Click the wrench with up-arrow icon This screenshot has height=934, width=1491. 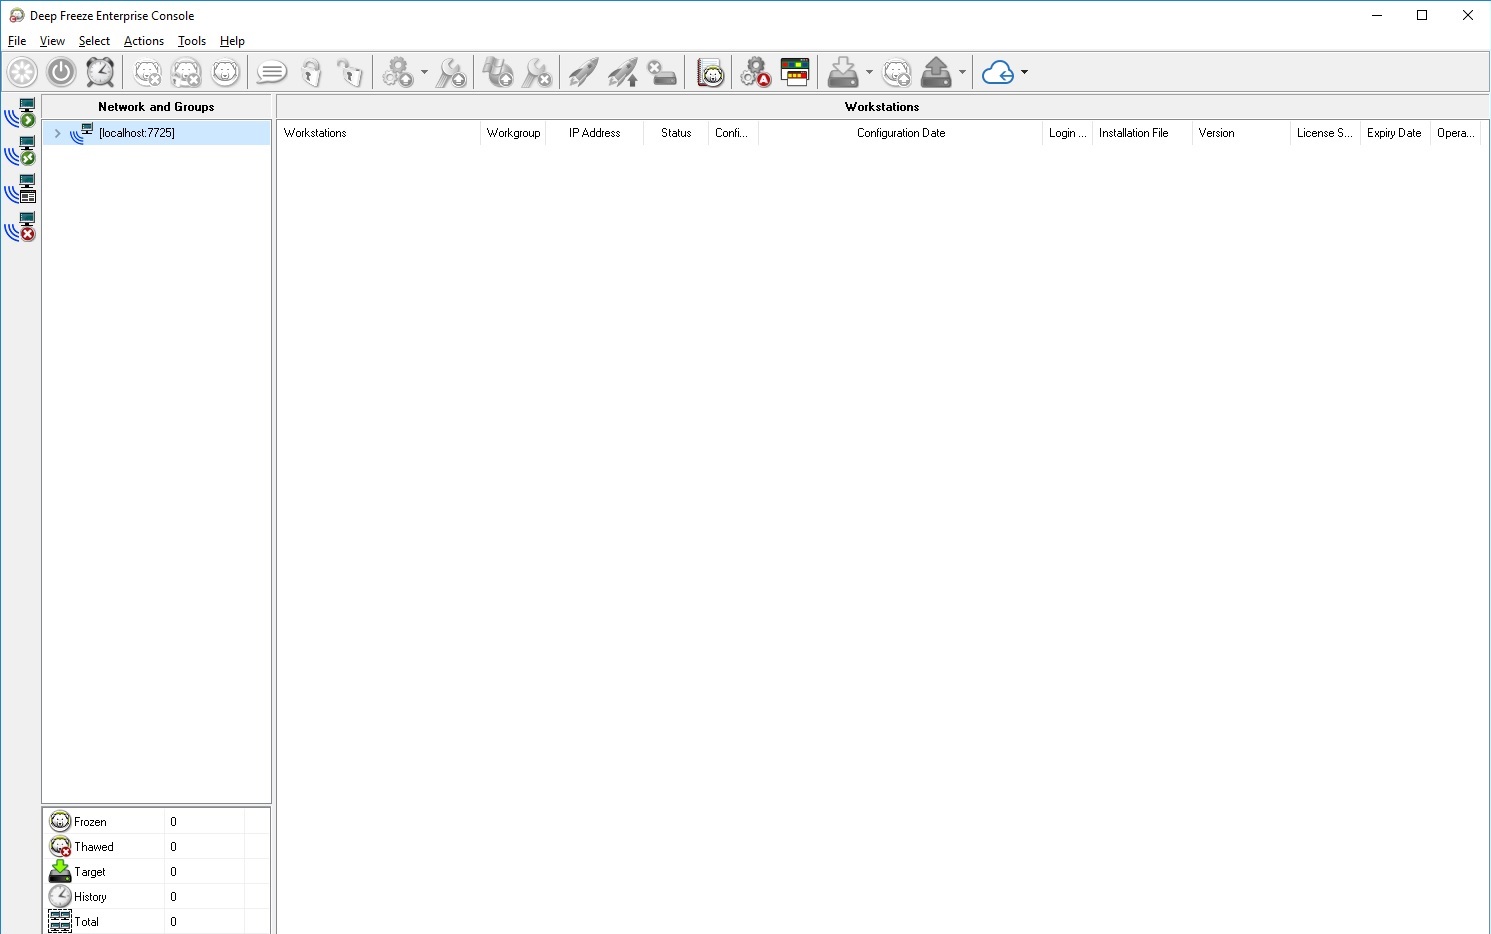click(451, 72)
